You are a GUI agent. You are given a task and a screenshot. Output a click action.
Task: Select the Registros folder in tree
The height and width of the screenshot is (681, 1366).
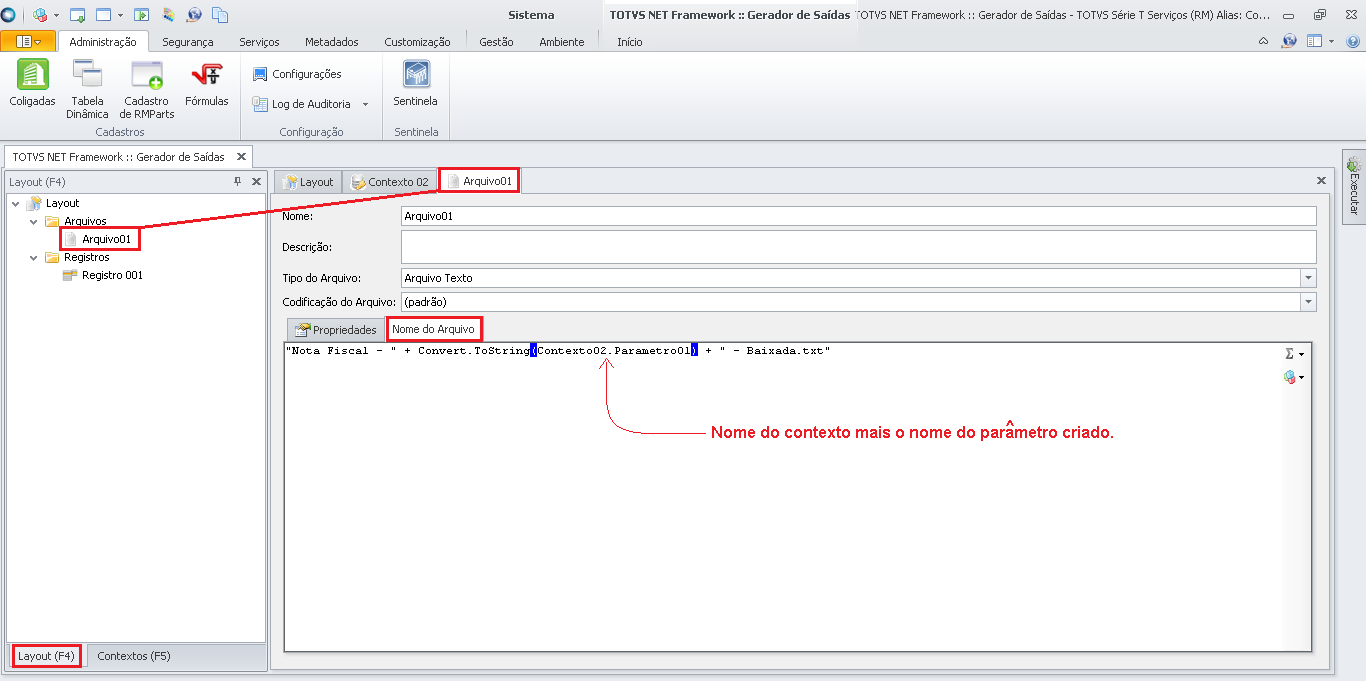86,257
